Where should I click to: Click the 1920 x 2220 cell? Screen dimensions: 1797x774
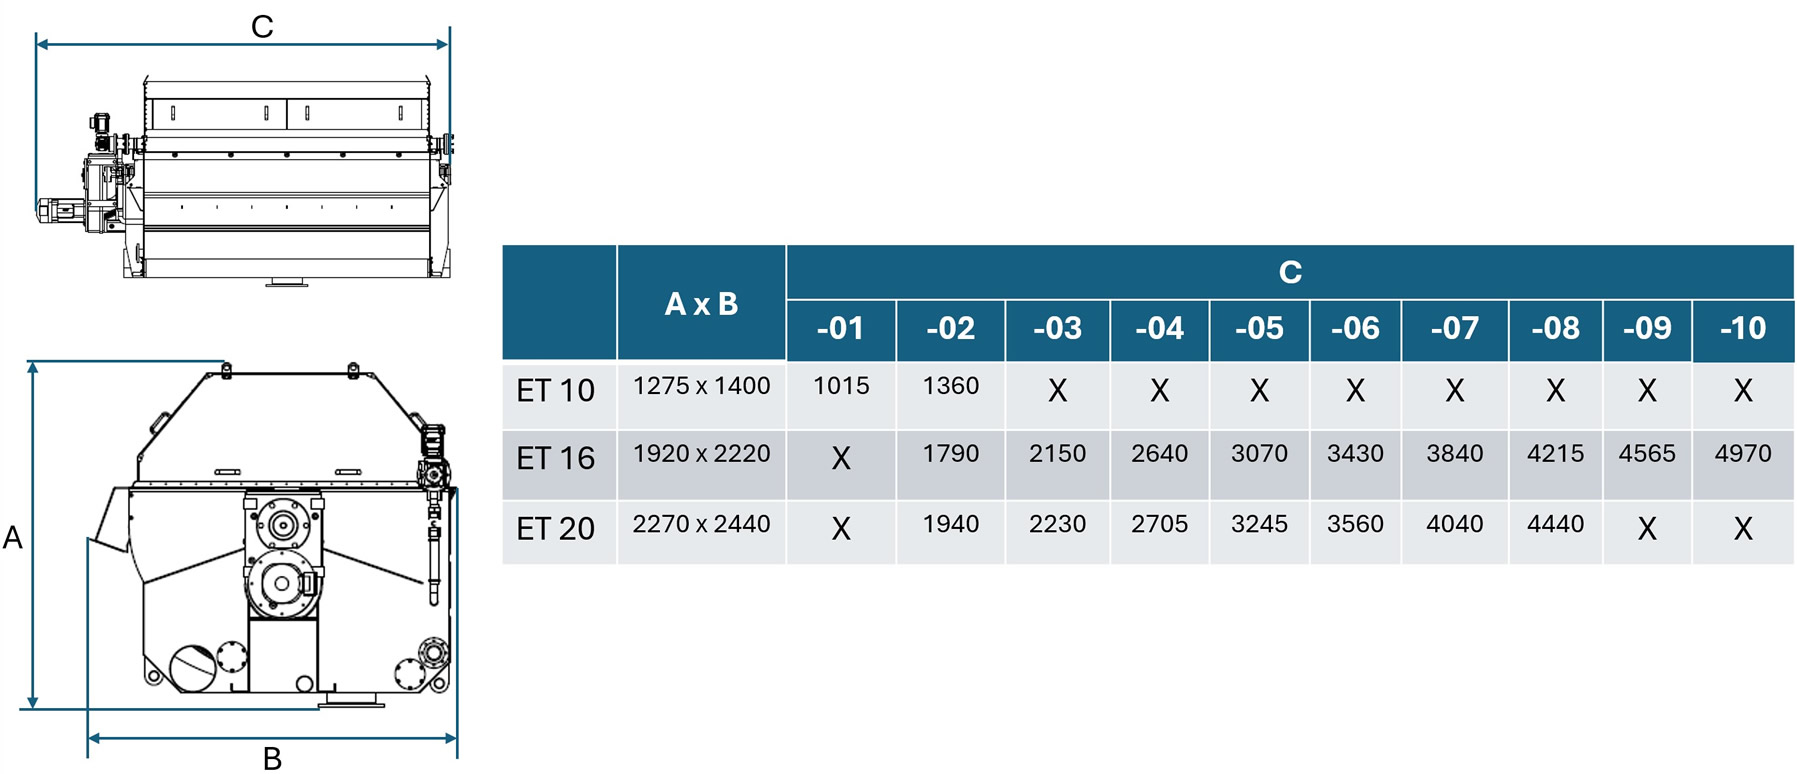tap(701, 454)
